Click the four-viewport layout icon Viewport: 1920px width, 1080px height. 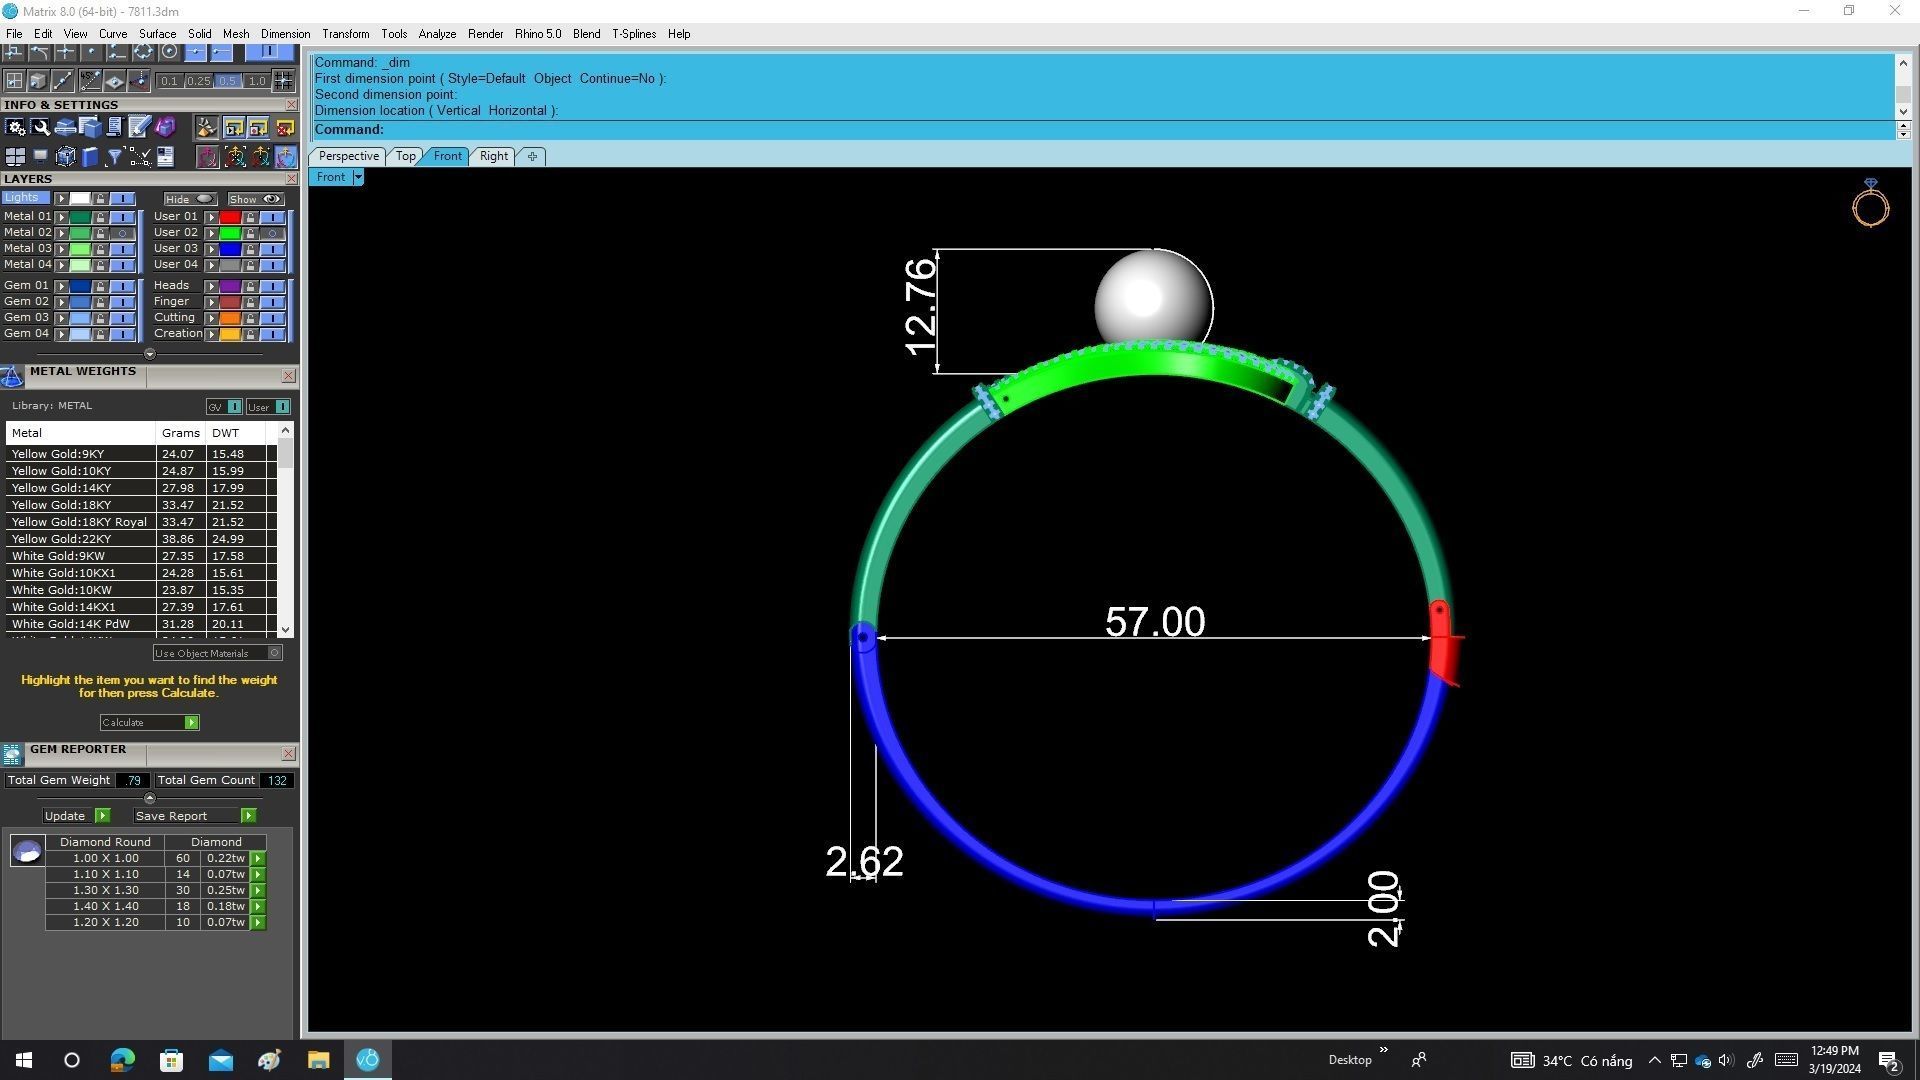15,157
